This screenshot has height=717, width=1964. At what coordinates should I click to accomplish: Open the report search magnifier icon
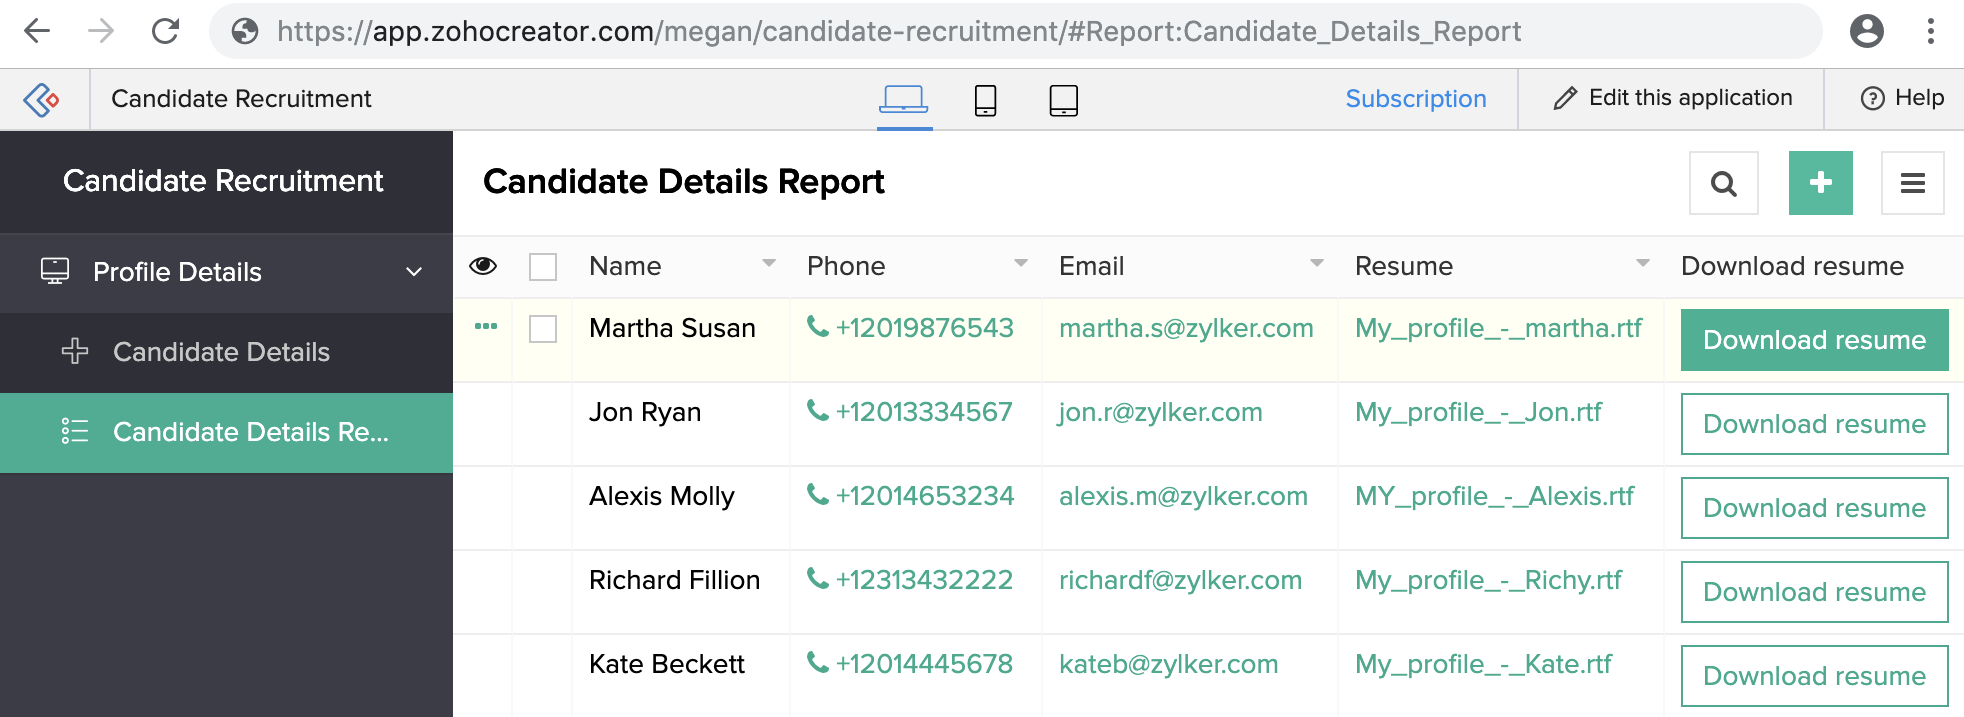click(x=1723, y=183)
